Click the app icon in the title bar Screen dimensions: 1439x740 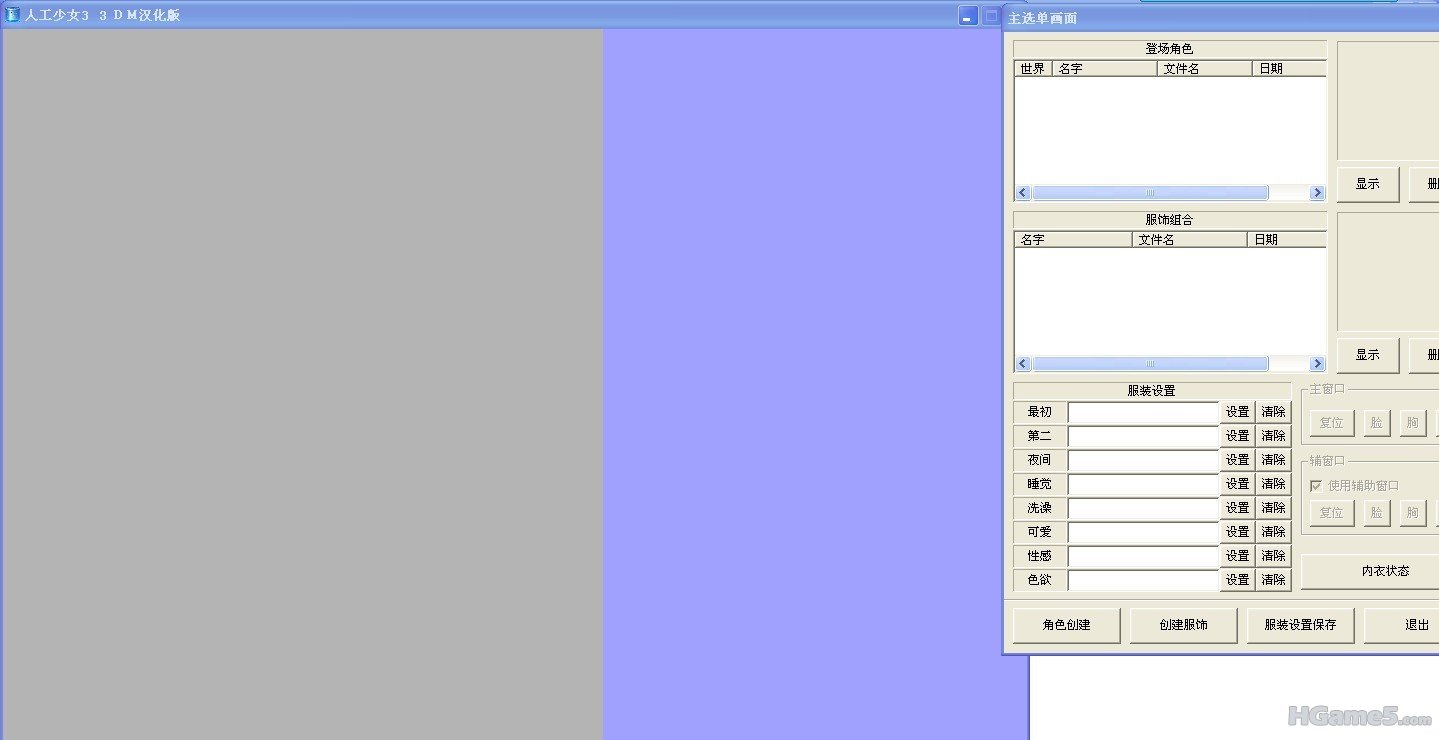tap(13, 15)
